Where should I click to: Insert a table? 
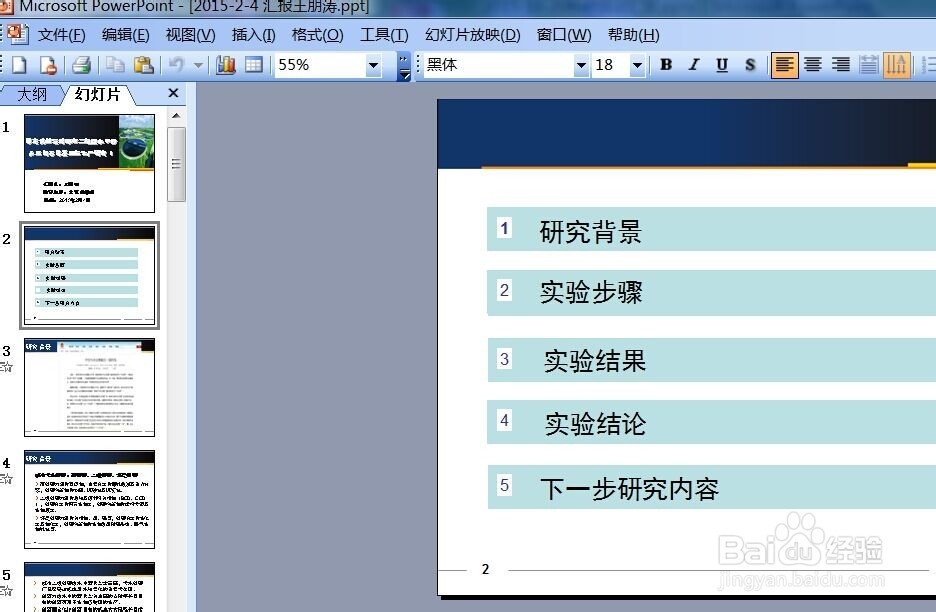(253, 64)
